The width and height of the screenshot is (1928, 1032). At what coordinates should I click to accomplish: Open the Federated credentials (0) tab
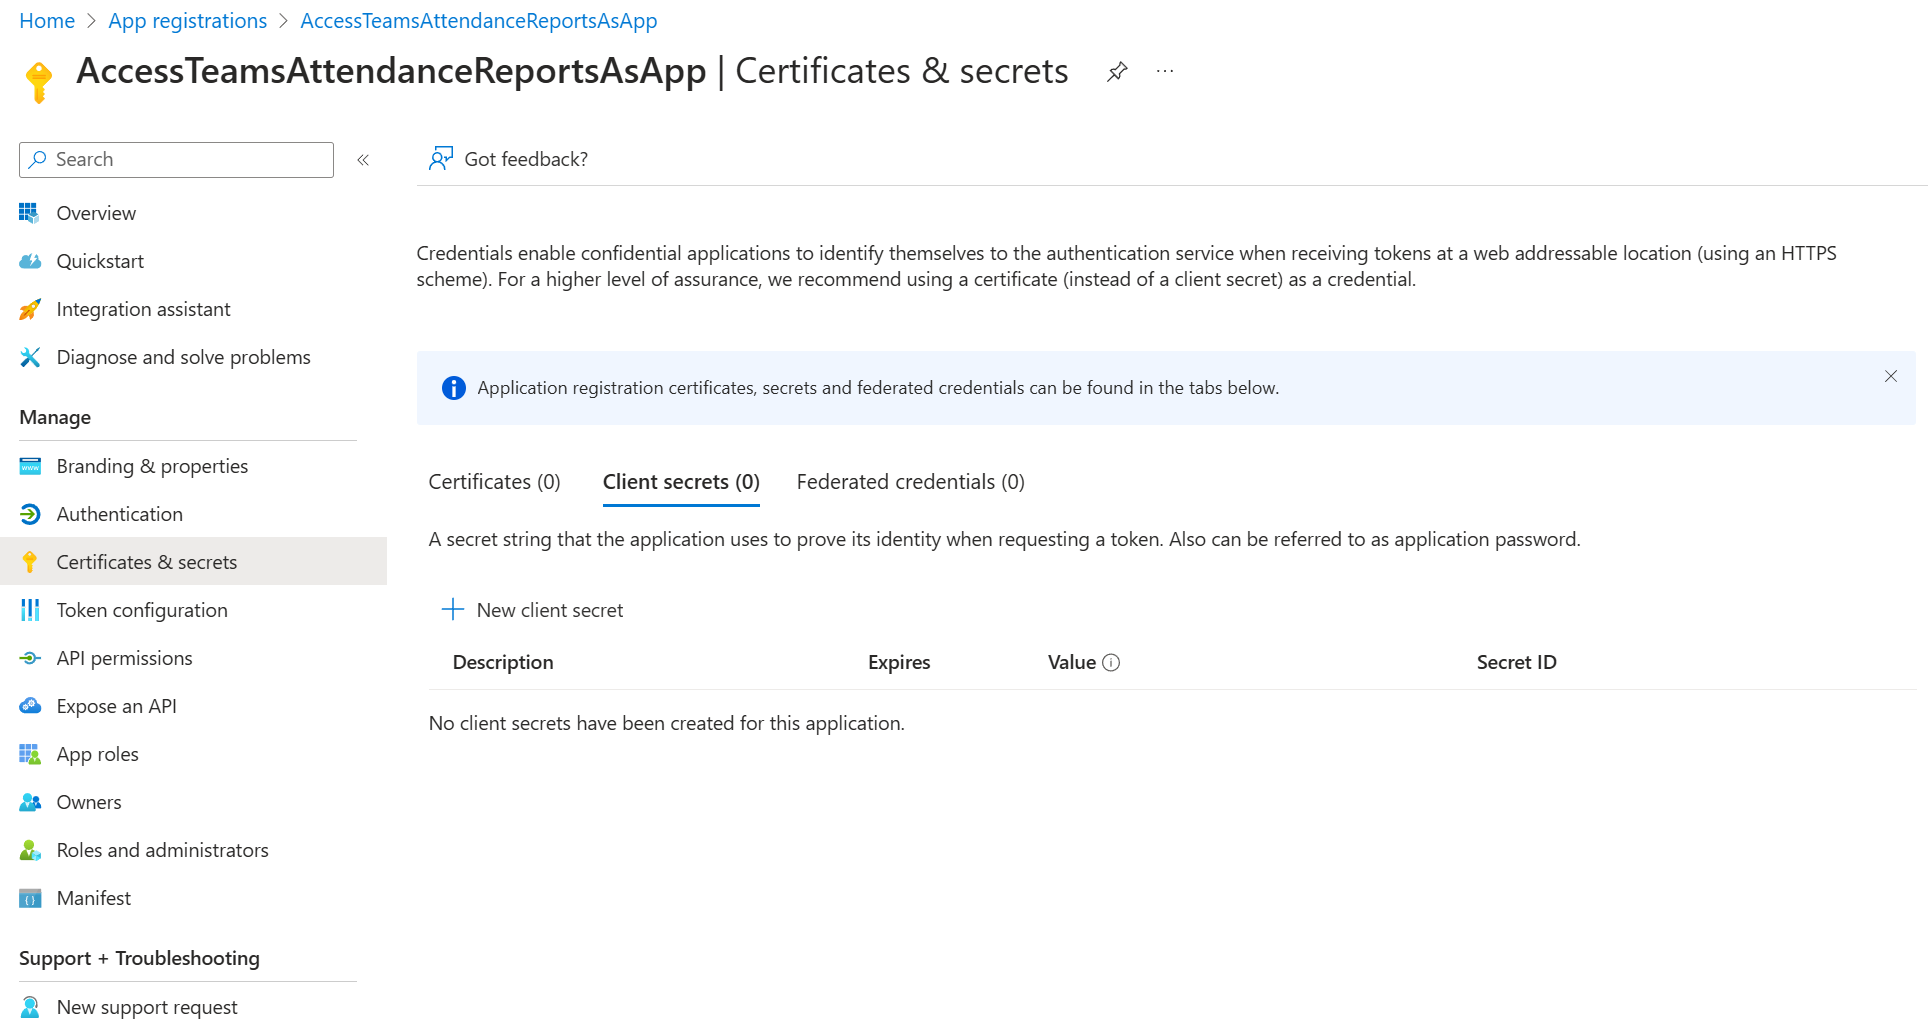click(910, 482)
